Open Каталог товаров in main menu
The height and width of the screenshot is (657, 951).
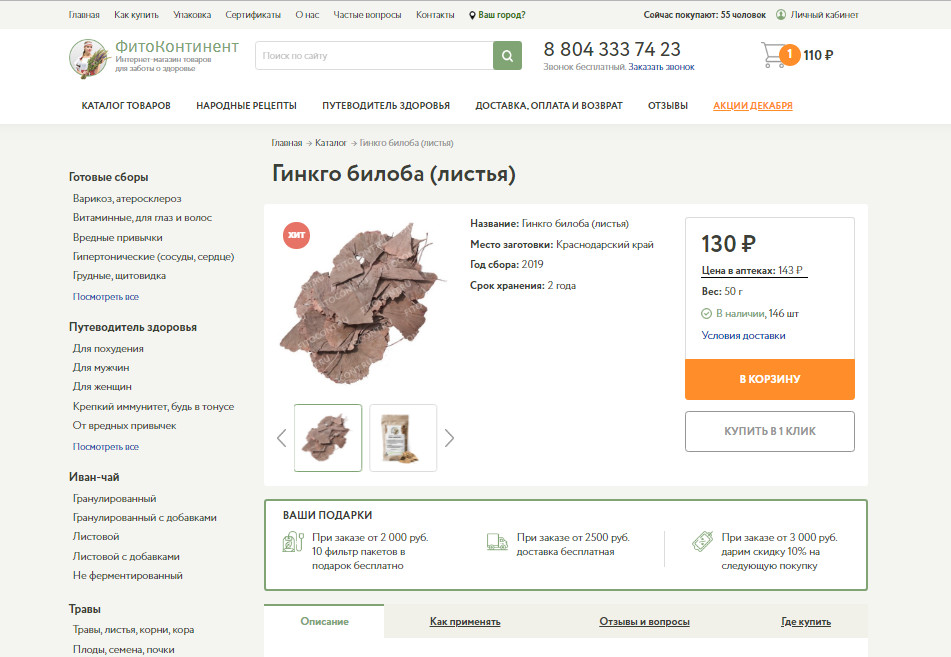126,106
